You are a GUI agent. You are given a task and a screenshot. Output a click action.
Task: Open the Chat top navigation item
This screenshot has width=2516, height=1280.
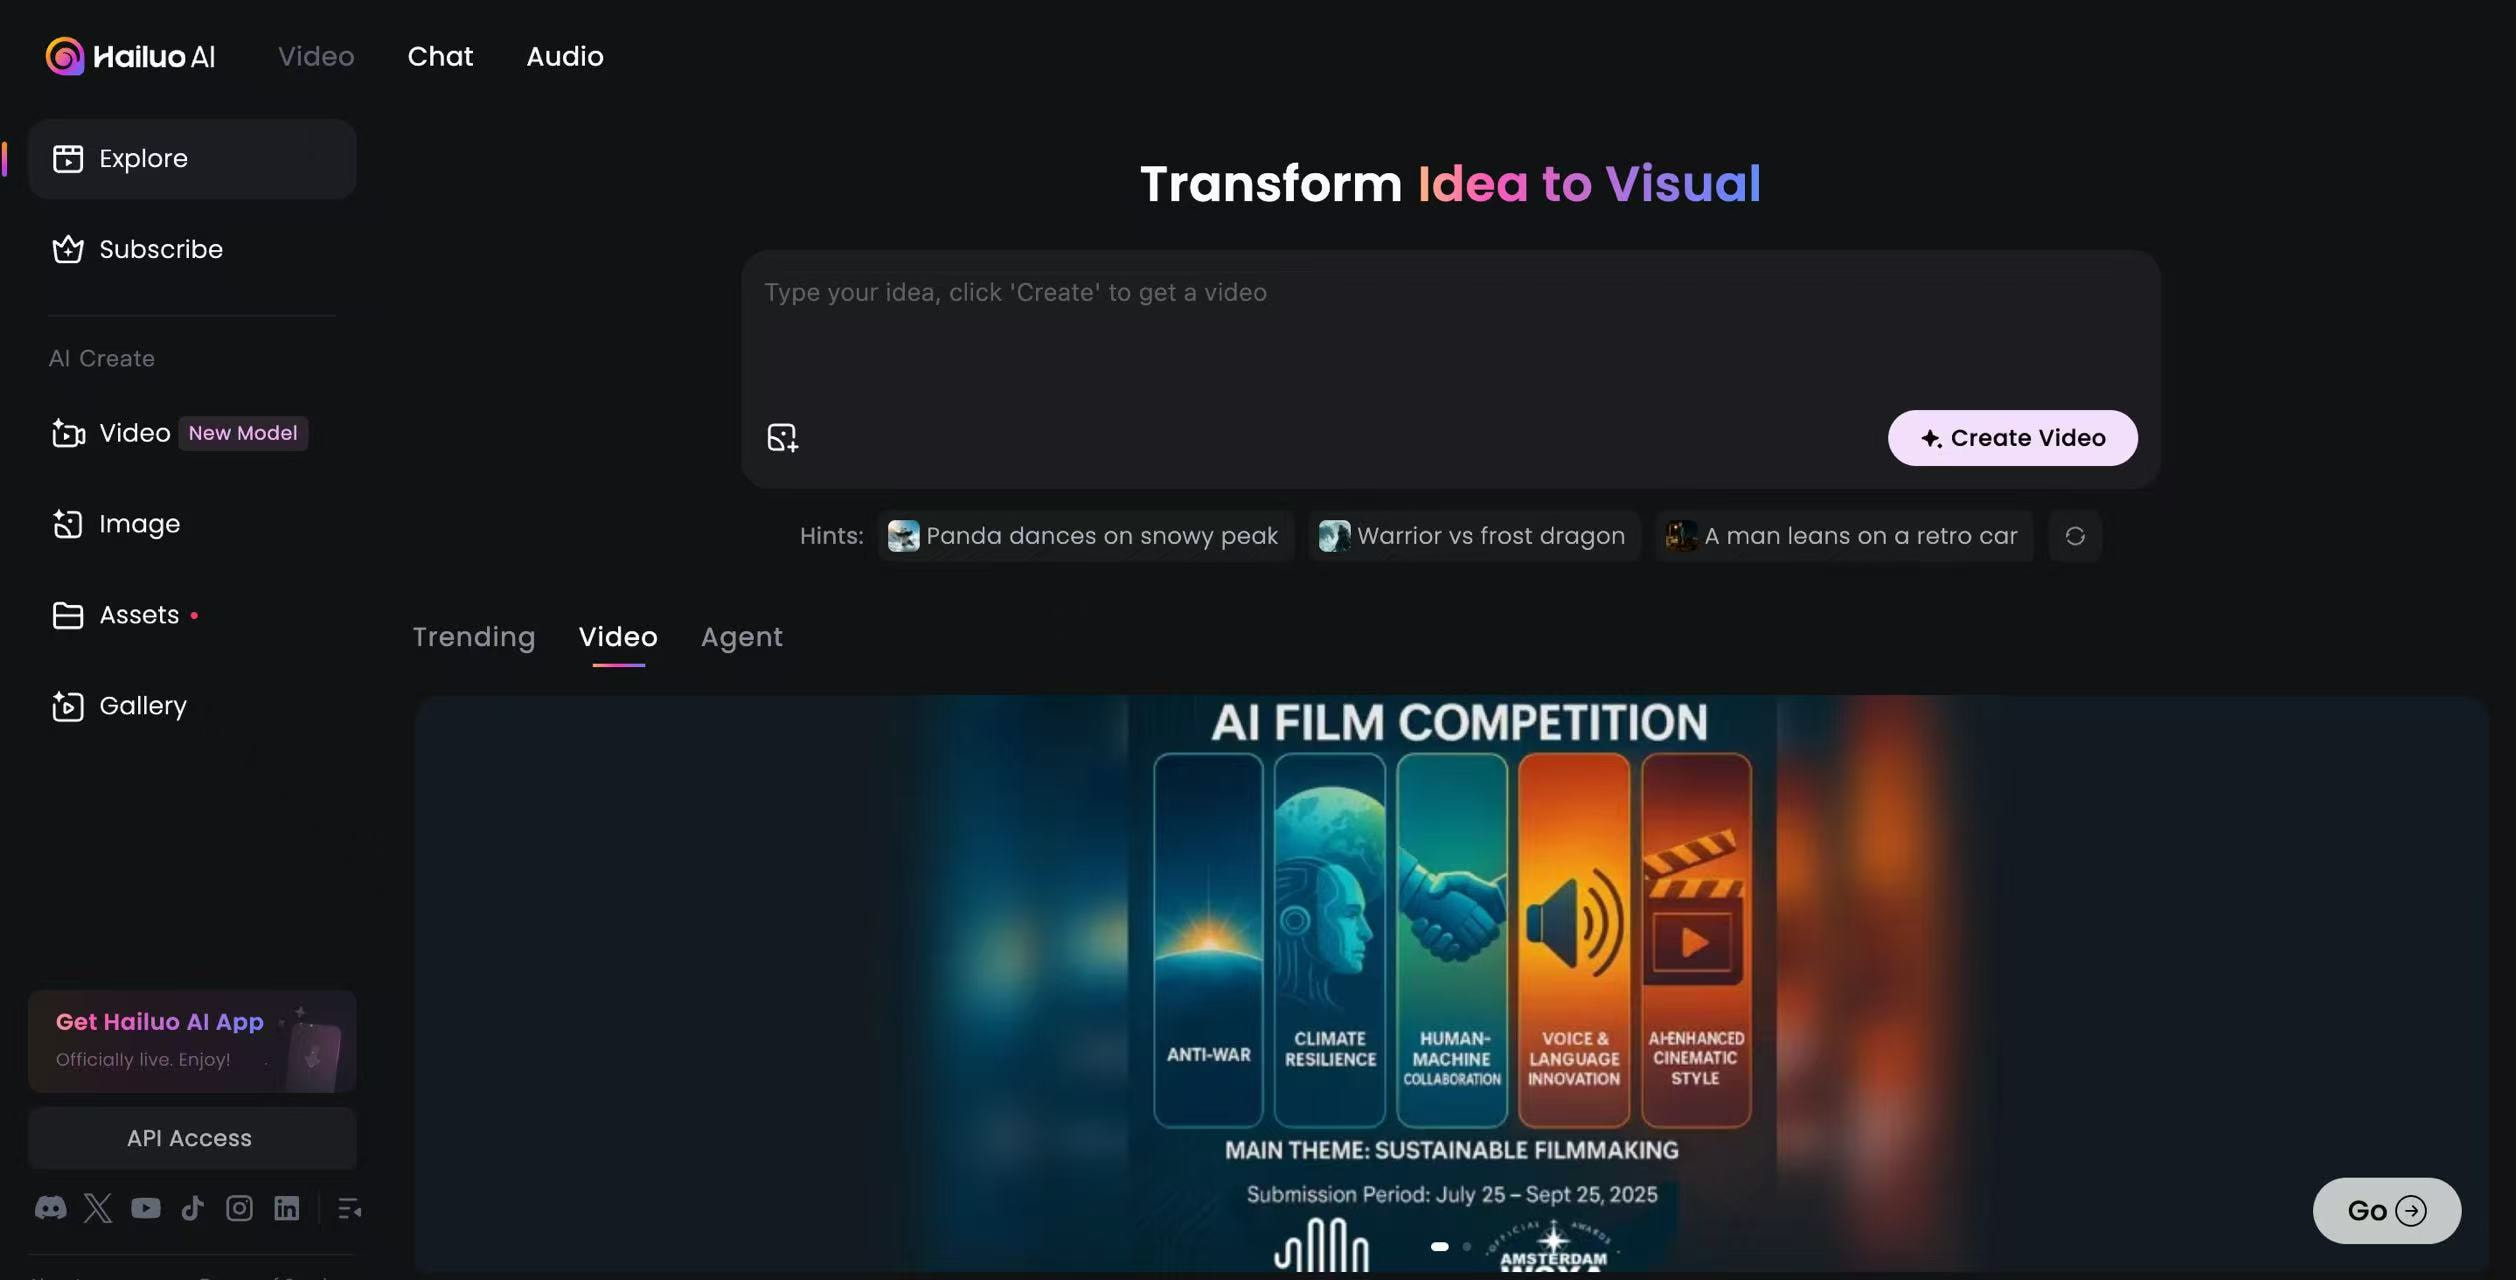point(440,56)
